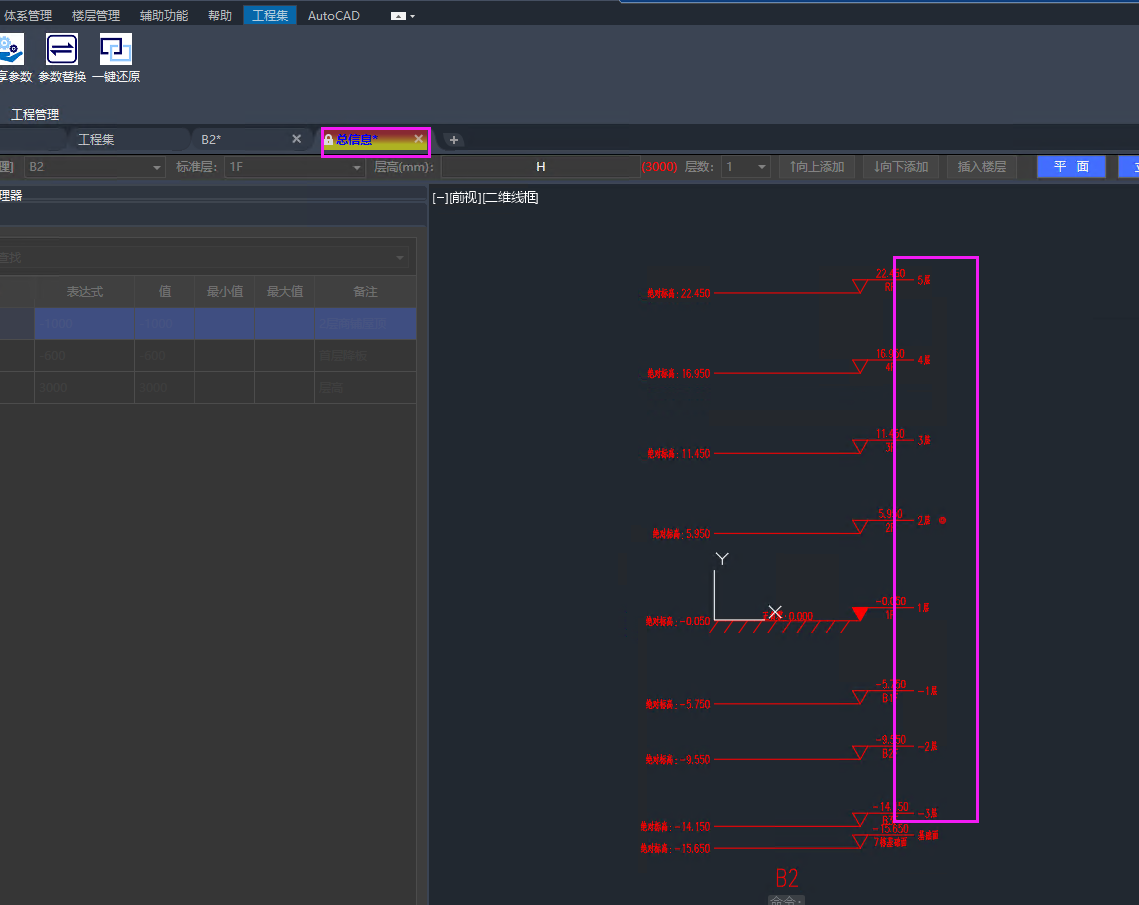The width and height of the screenshot is (1139, 905).
Task: Click the red filled elevation marker at 1层
Action: [859, 613]
